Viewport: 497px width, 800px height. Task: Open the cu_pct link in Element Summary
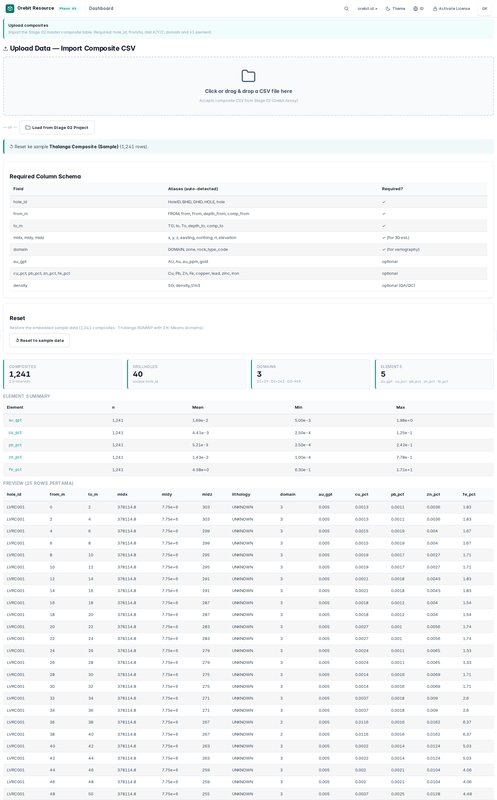15,433
